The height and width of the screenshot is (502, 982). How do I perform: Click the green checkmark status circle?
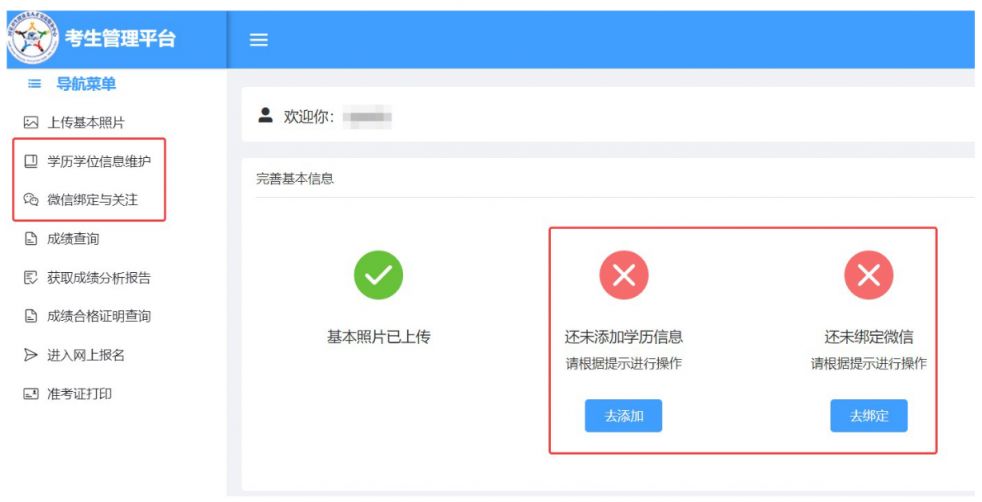[378, 275]
